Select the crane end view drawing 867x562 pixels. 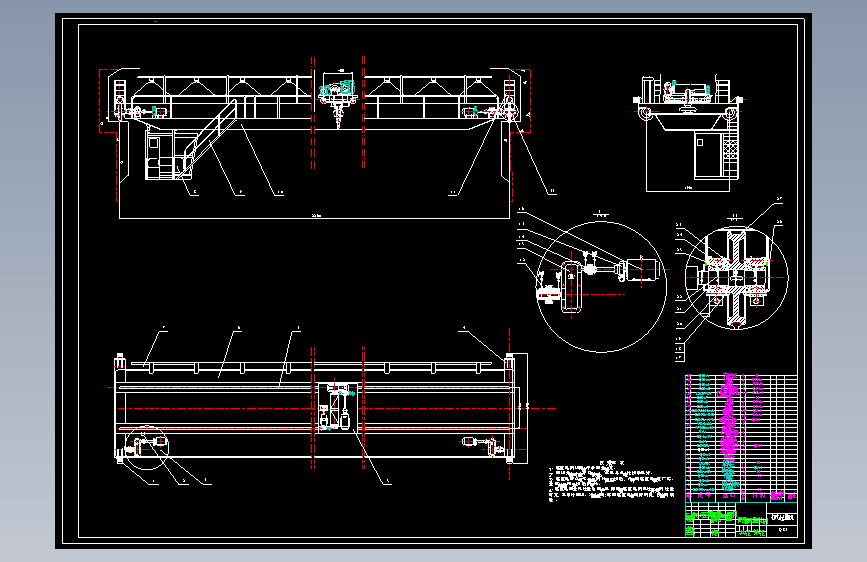pyautogui.click(x=689, y=134)
